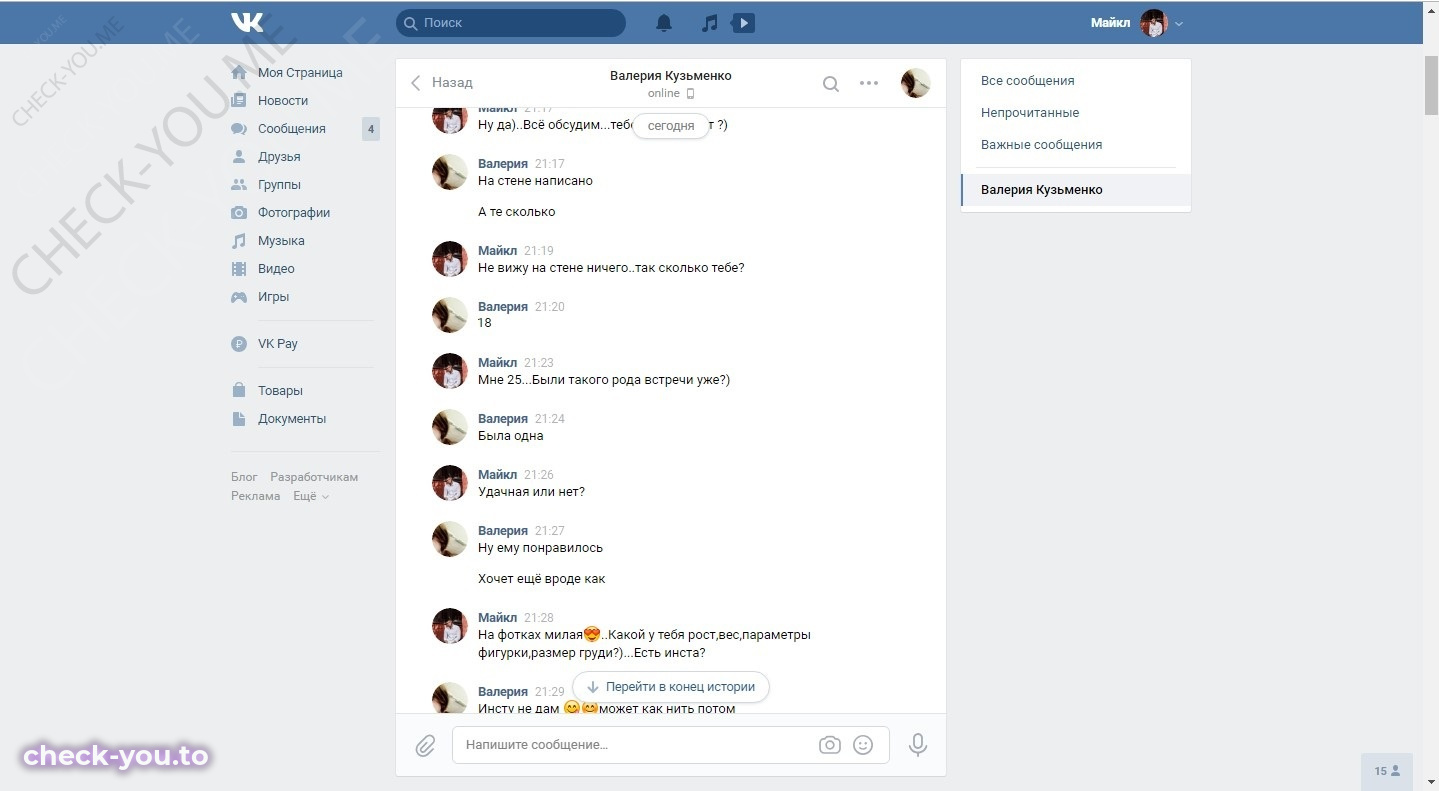The width and height of the screenshot is (1439, 791).
Task: Click the Перейти в конец истории button
Action: point(671,687)
